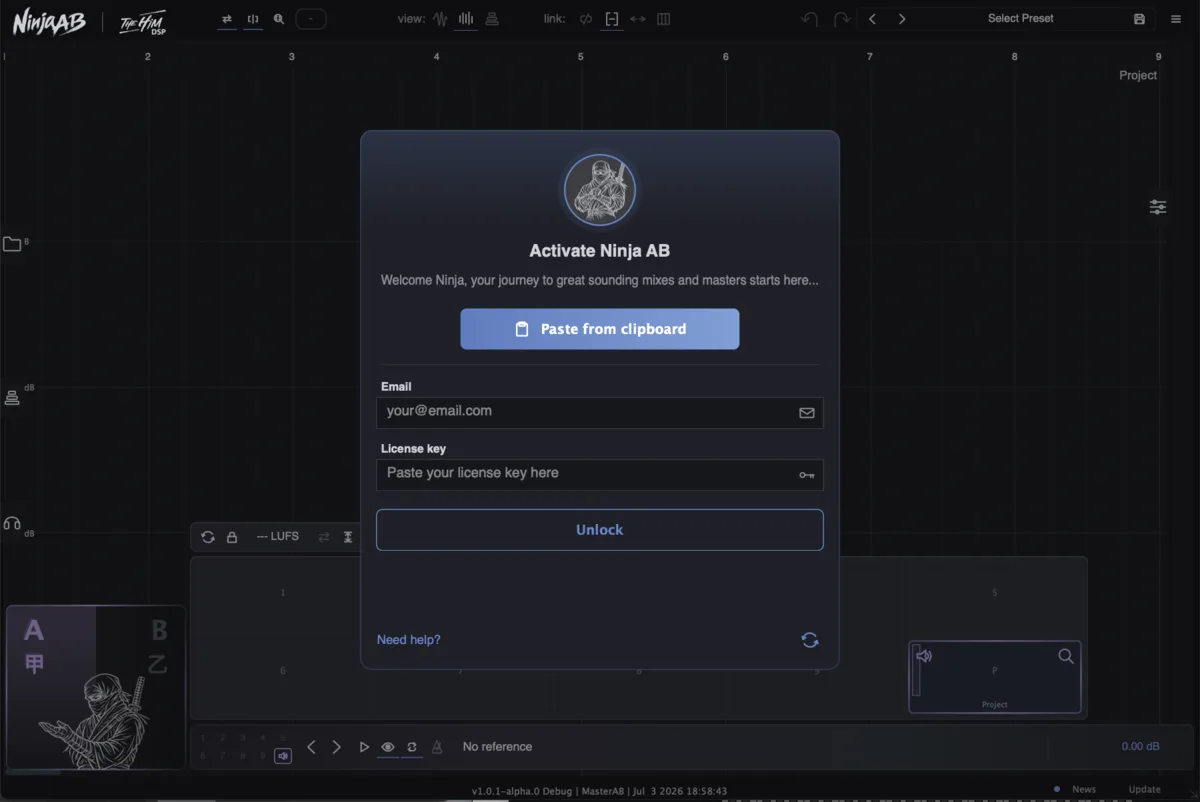Screen dimensions: 1200x802
Task: Toggle the mirror/flip icon in top toolbar
Action: coord(253,19)
